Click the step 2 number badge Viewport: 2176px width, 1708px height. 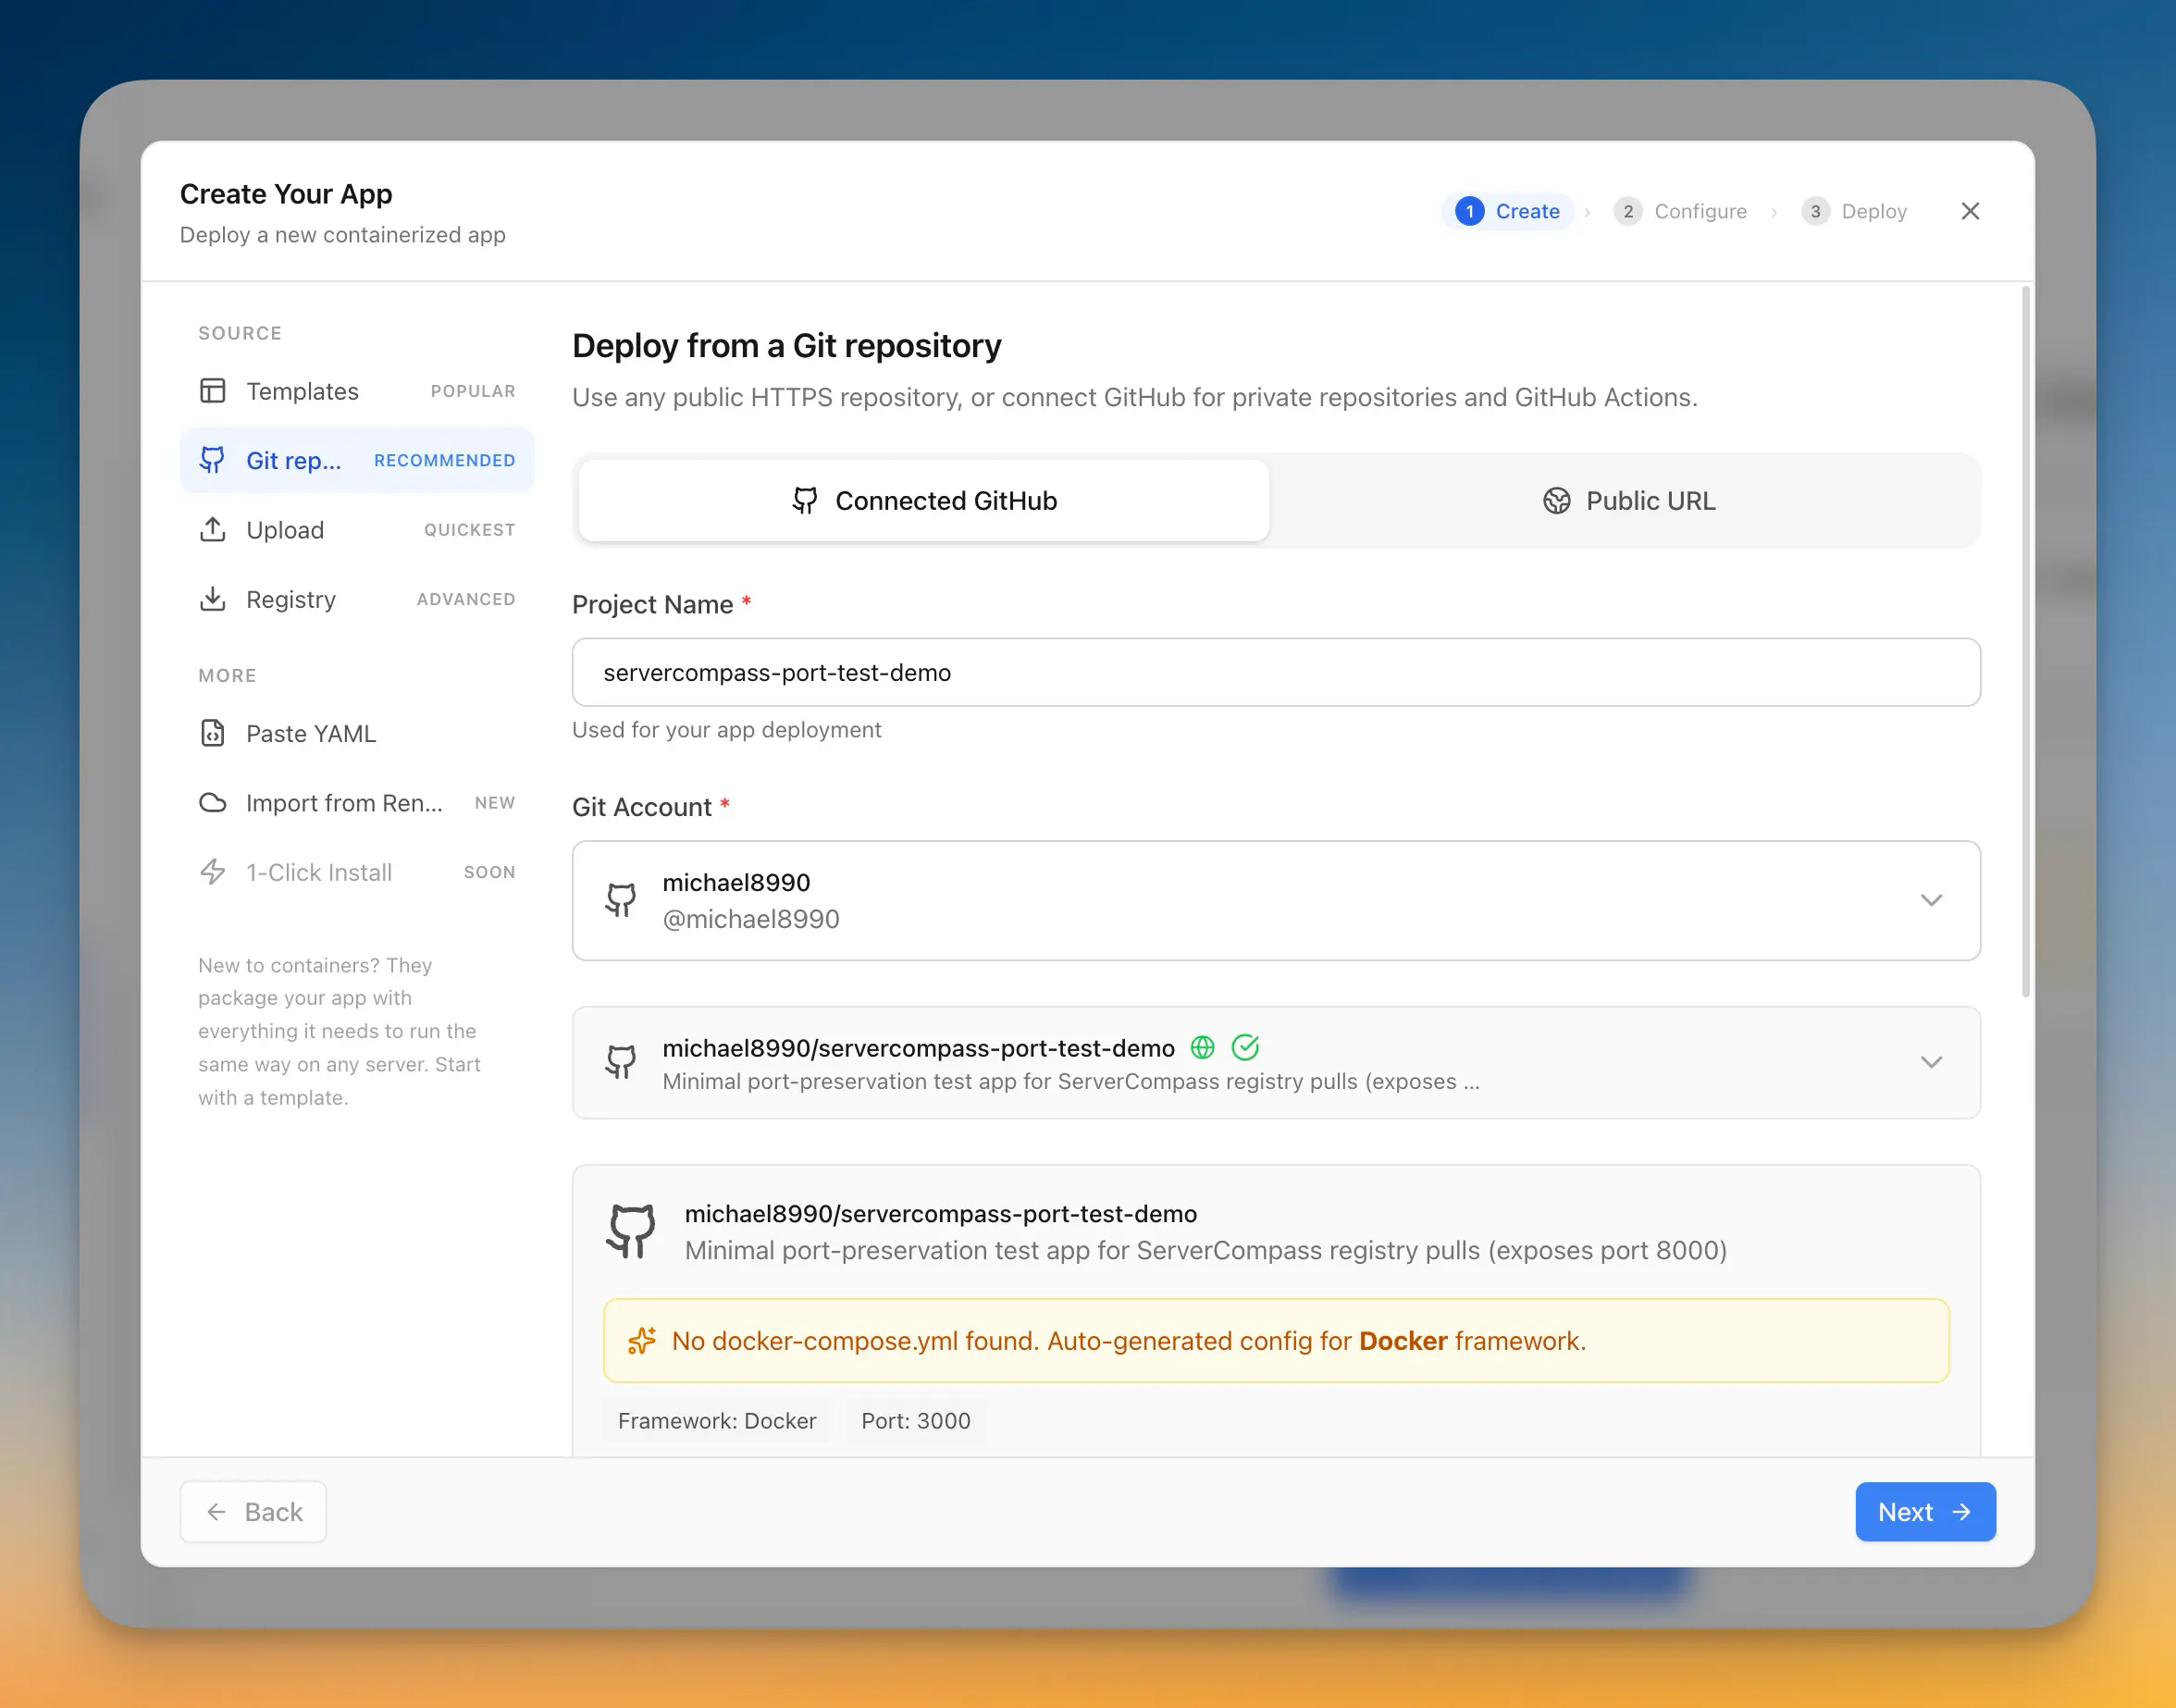point(1628,211)
